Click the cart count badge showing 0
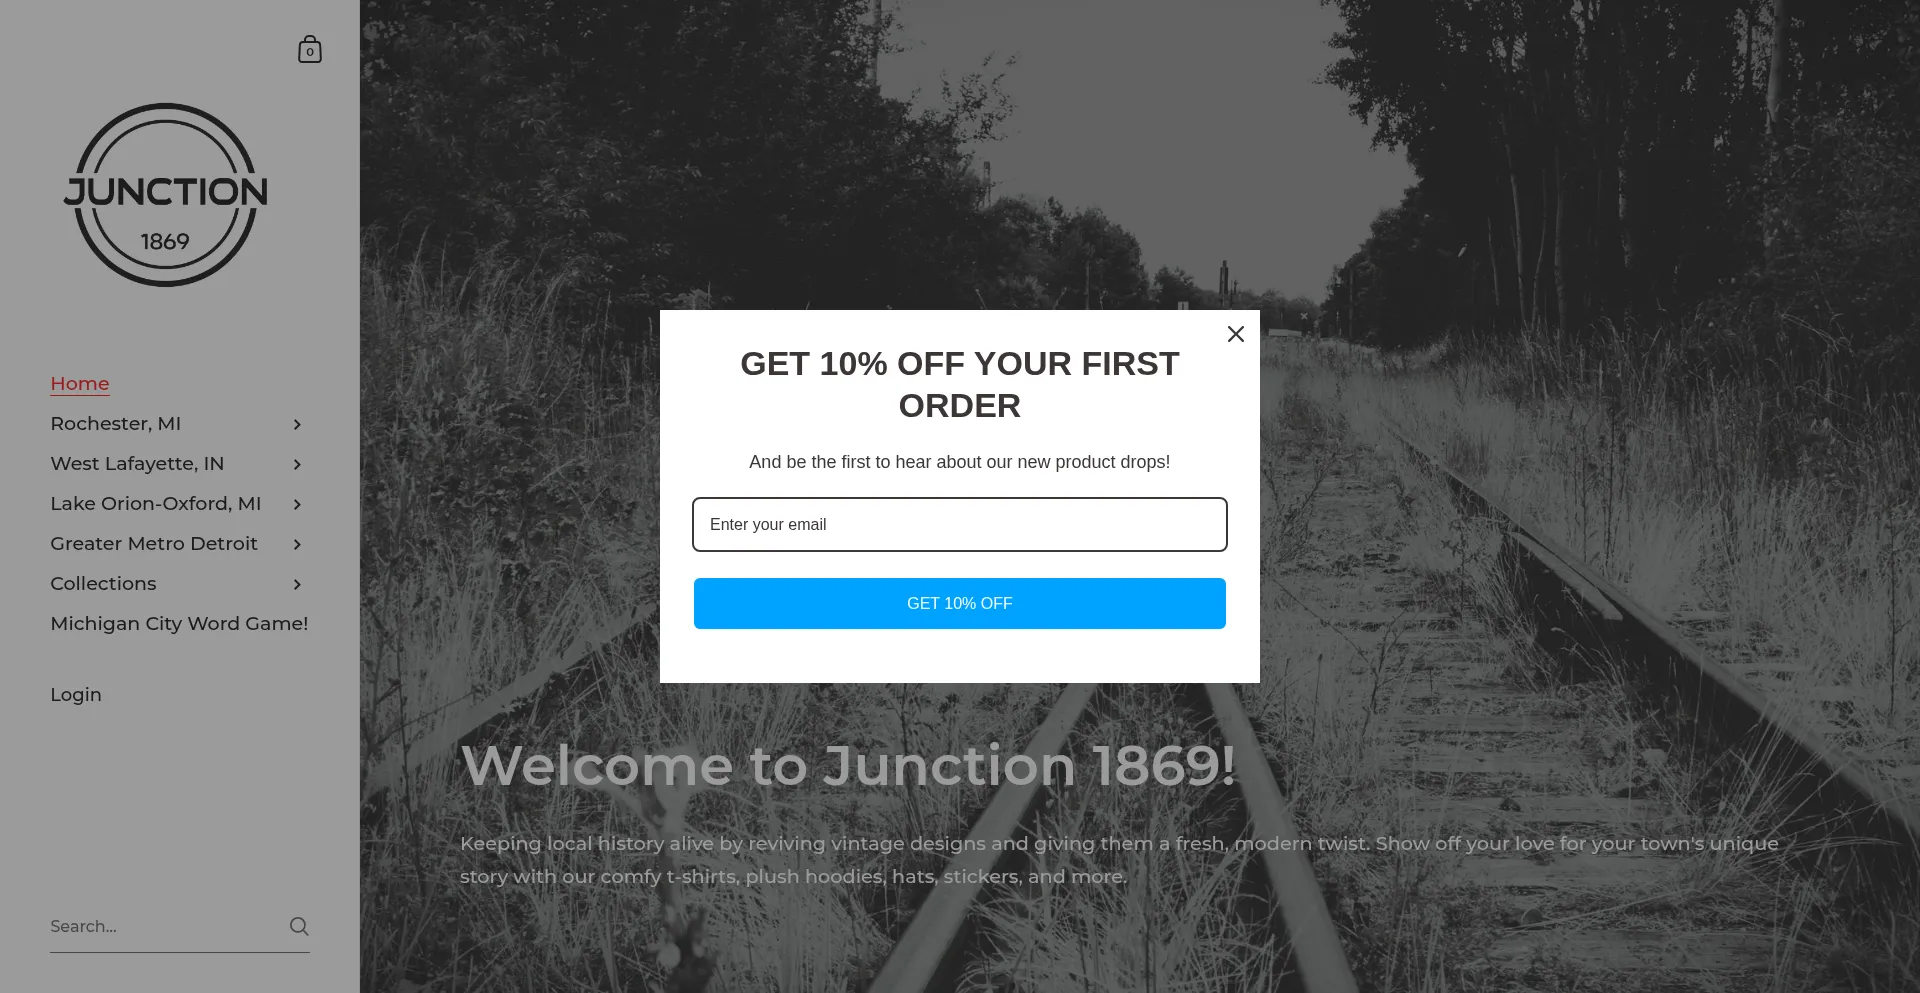This screenshot has height=993, width=1920. tap(310, 52)
